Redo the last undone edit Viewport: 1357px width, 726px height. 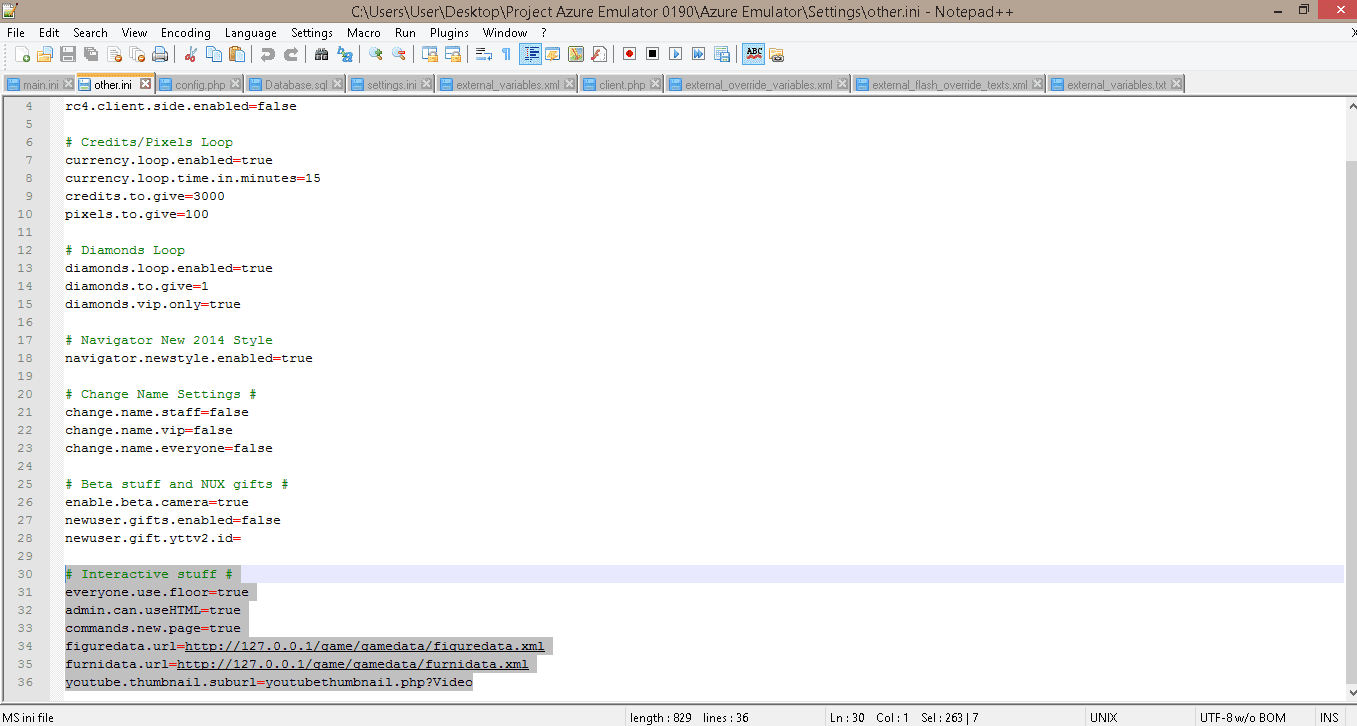point(291,54)
